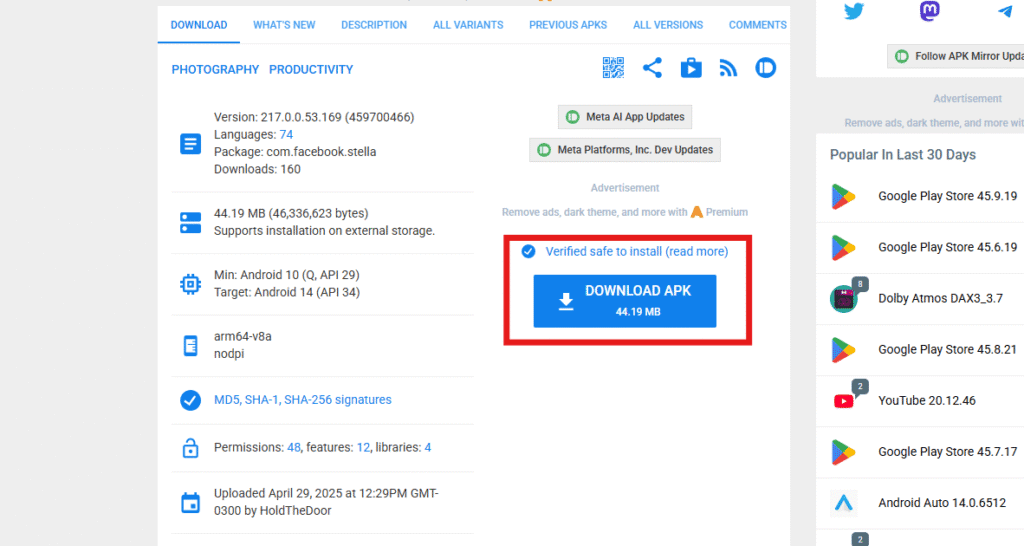Click the Dolby Atmos app icon
1024x546 pixels.
point(843,298)
